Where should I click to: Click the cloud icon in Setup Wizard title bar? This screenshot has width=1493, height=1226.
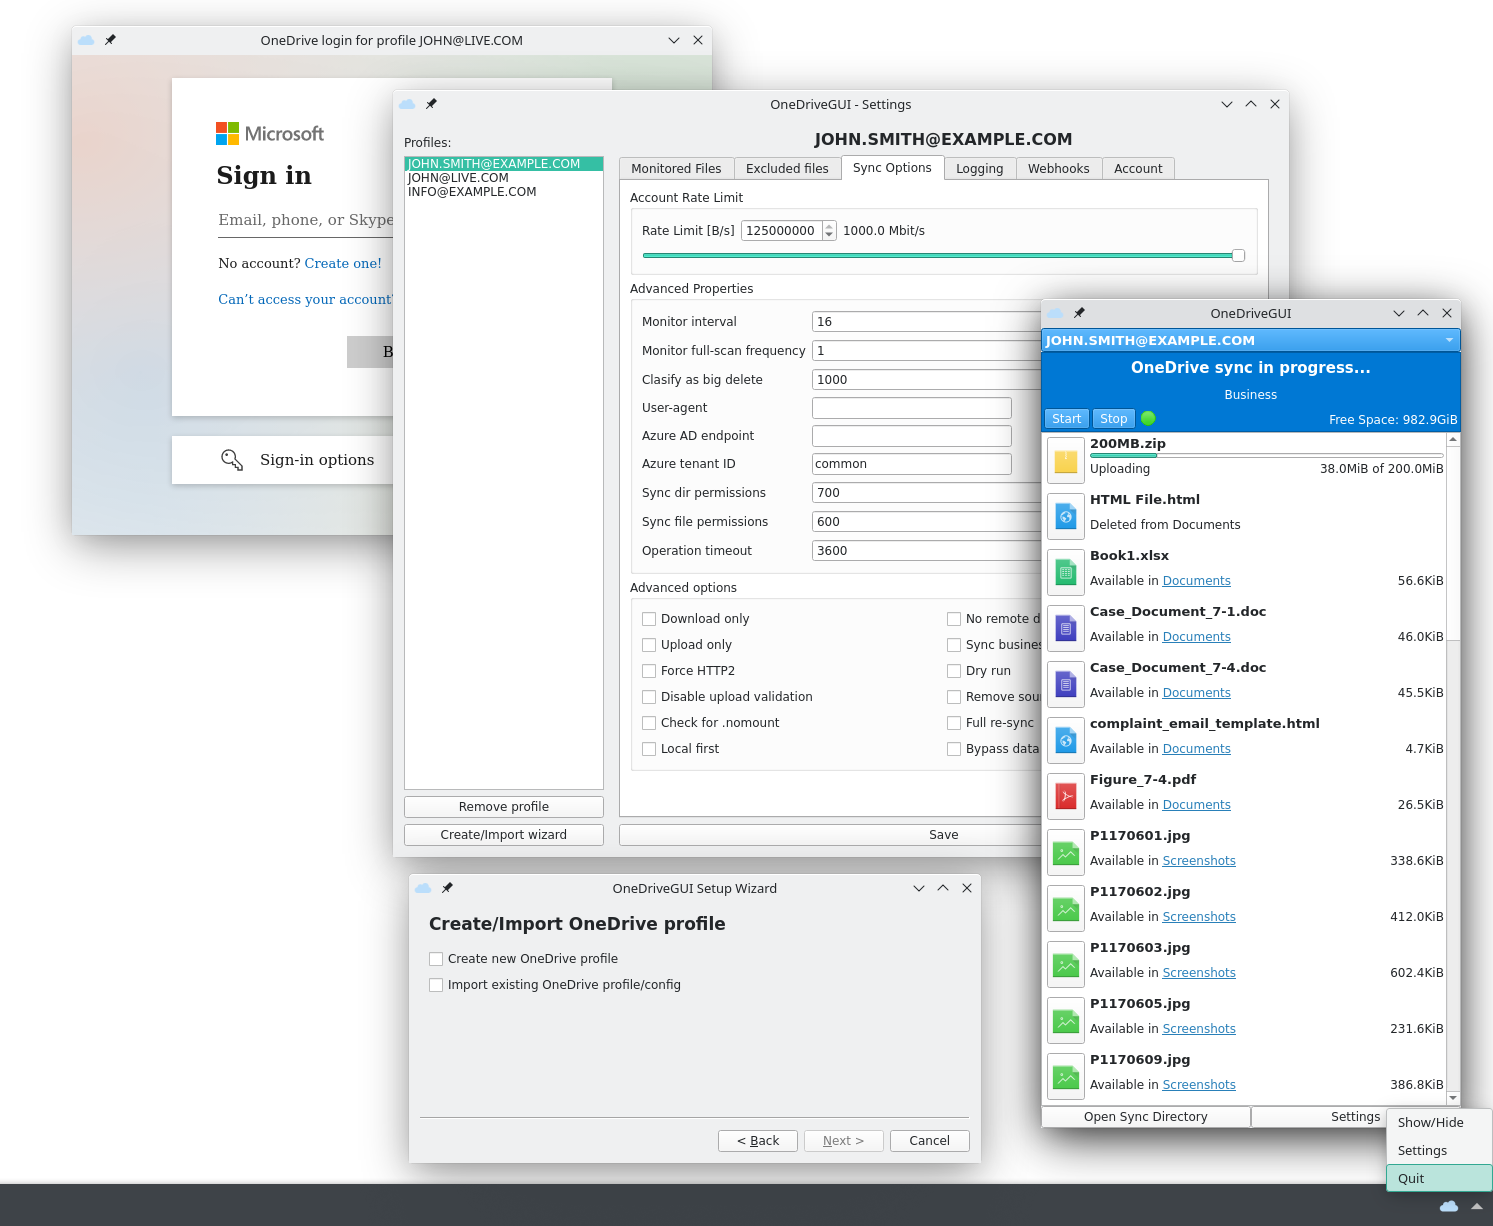point(423,888)
